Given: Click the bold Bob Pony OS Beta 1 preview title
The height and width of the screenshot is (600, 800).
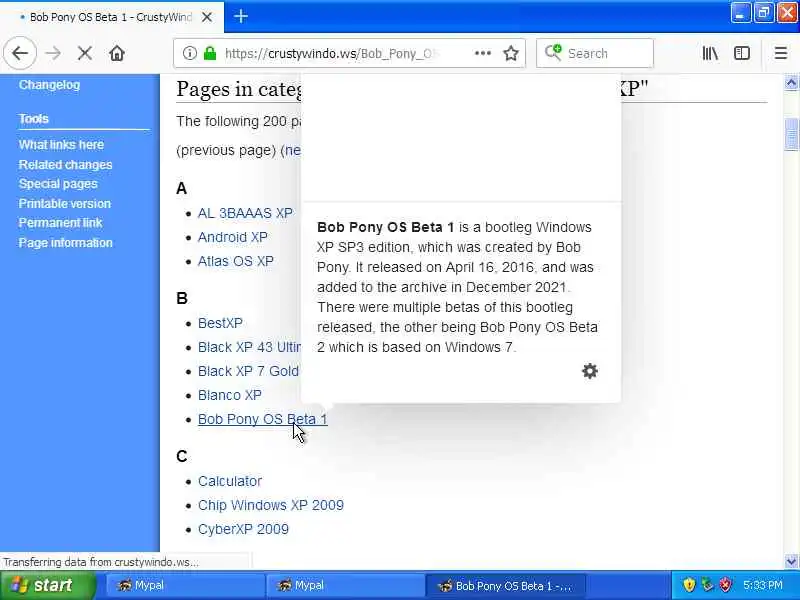Looking at the screenshot, I should coord(385,227).
